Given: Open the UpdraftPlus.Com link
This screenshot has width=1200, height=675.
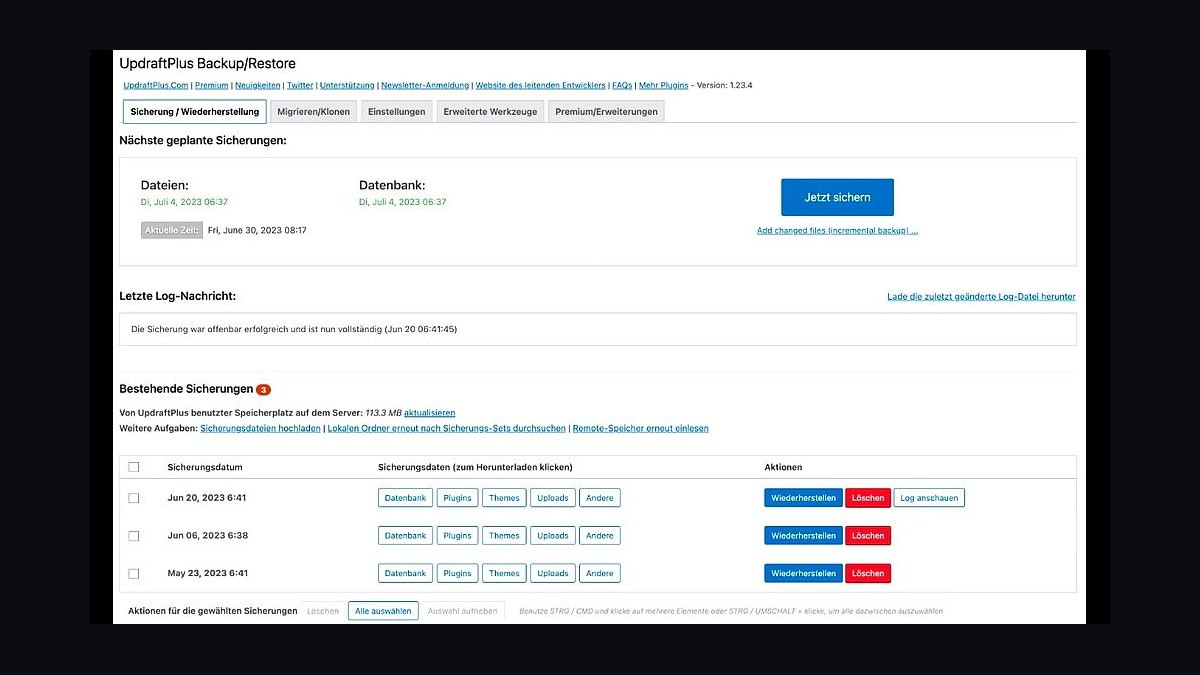Looking at the screenshot, I should [x=156, y=85].
